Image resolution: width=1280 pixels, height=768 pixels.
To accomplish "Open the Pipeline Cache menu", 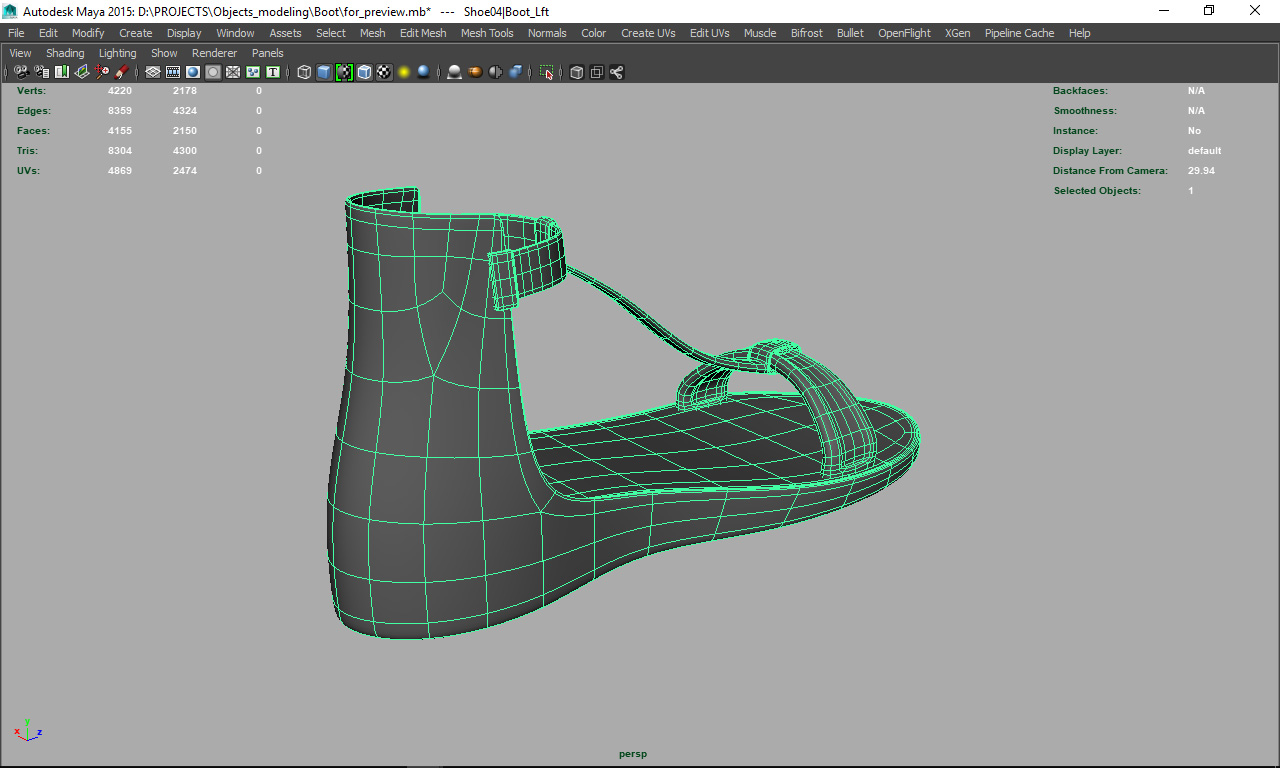I will click(x=1019, y=33).
